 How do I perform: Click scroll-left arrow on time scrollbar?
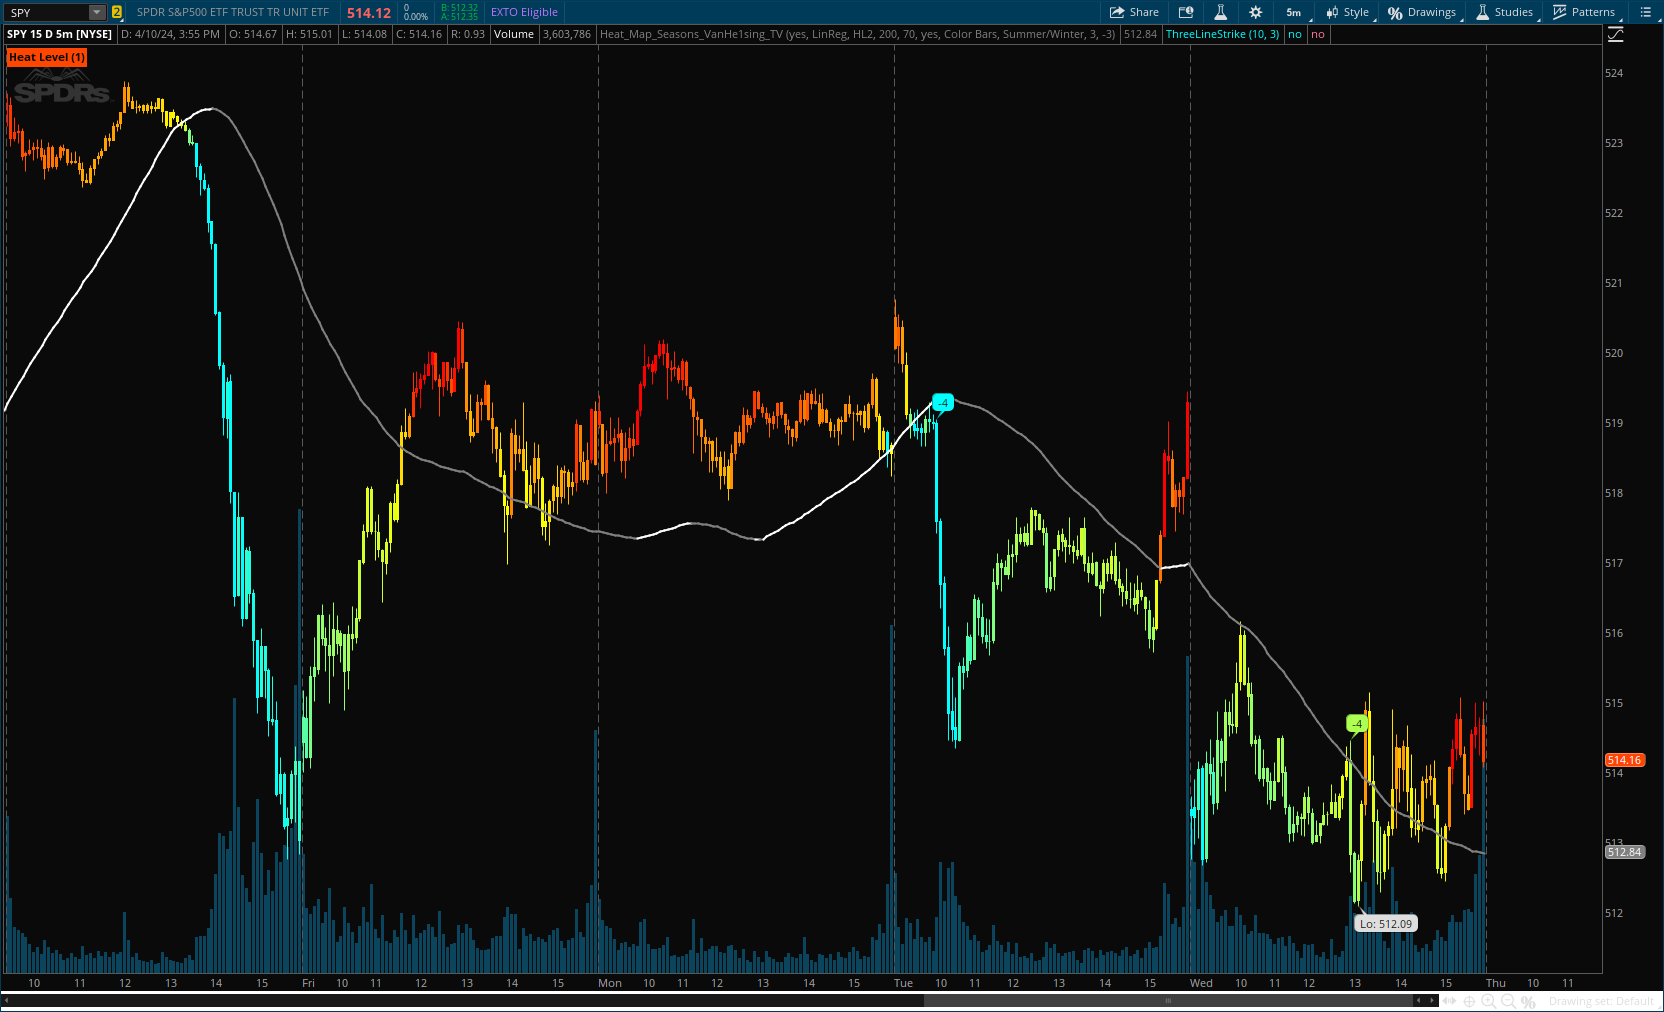1418,1000
